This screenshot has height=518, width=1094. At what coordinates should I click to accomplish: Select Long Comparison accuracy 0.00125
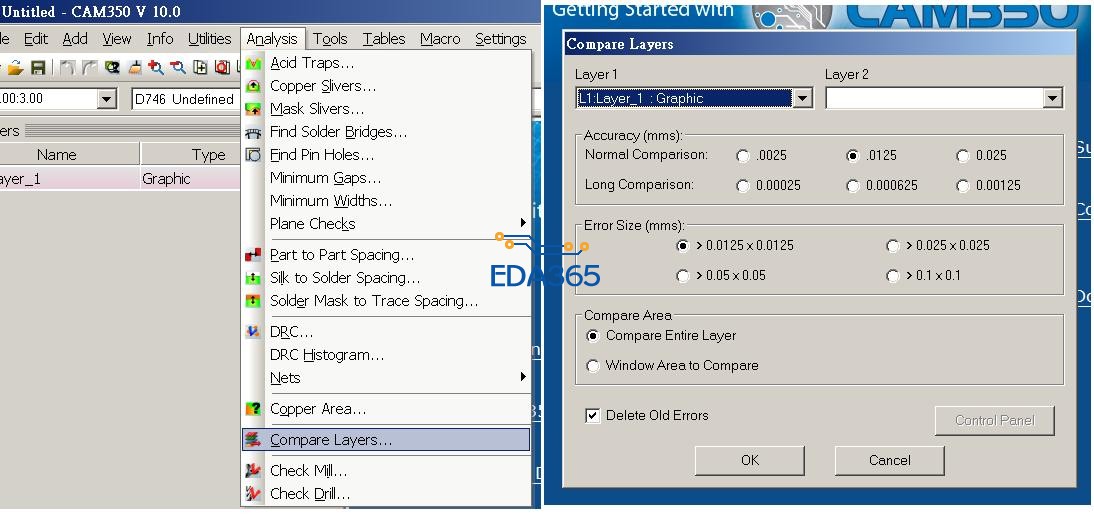(x=964, y=186)
